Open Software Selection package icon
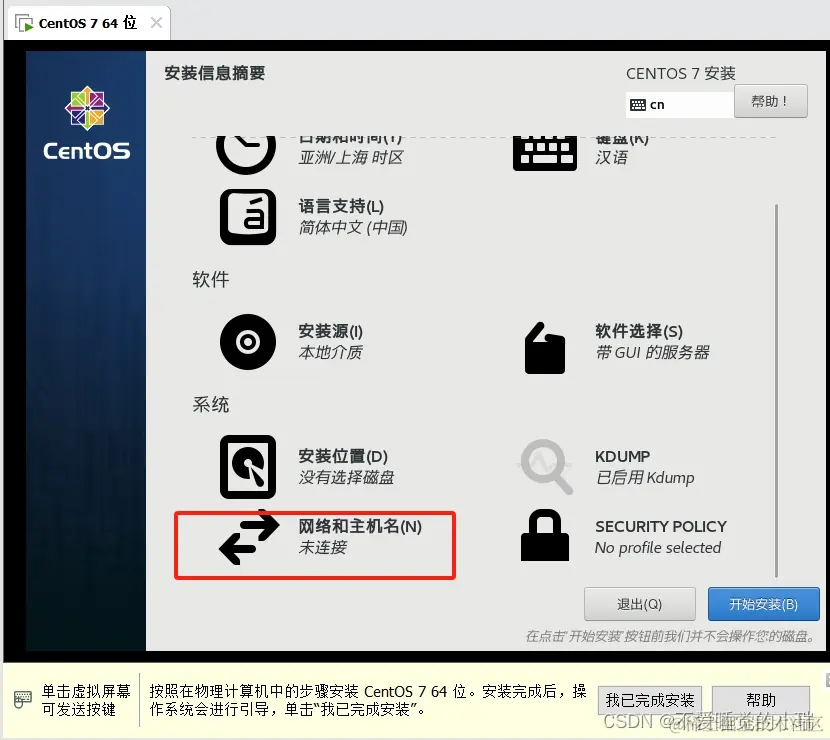This screenshot has width=830, height=740. click(545, 348)
